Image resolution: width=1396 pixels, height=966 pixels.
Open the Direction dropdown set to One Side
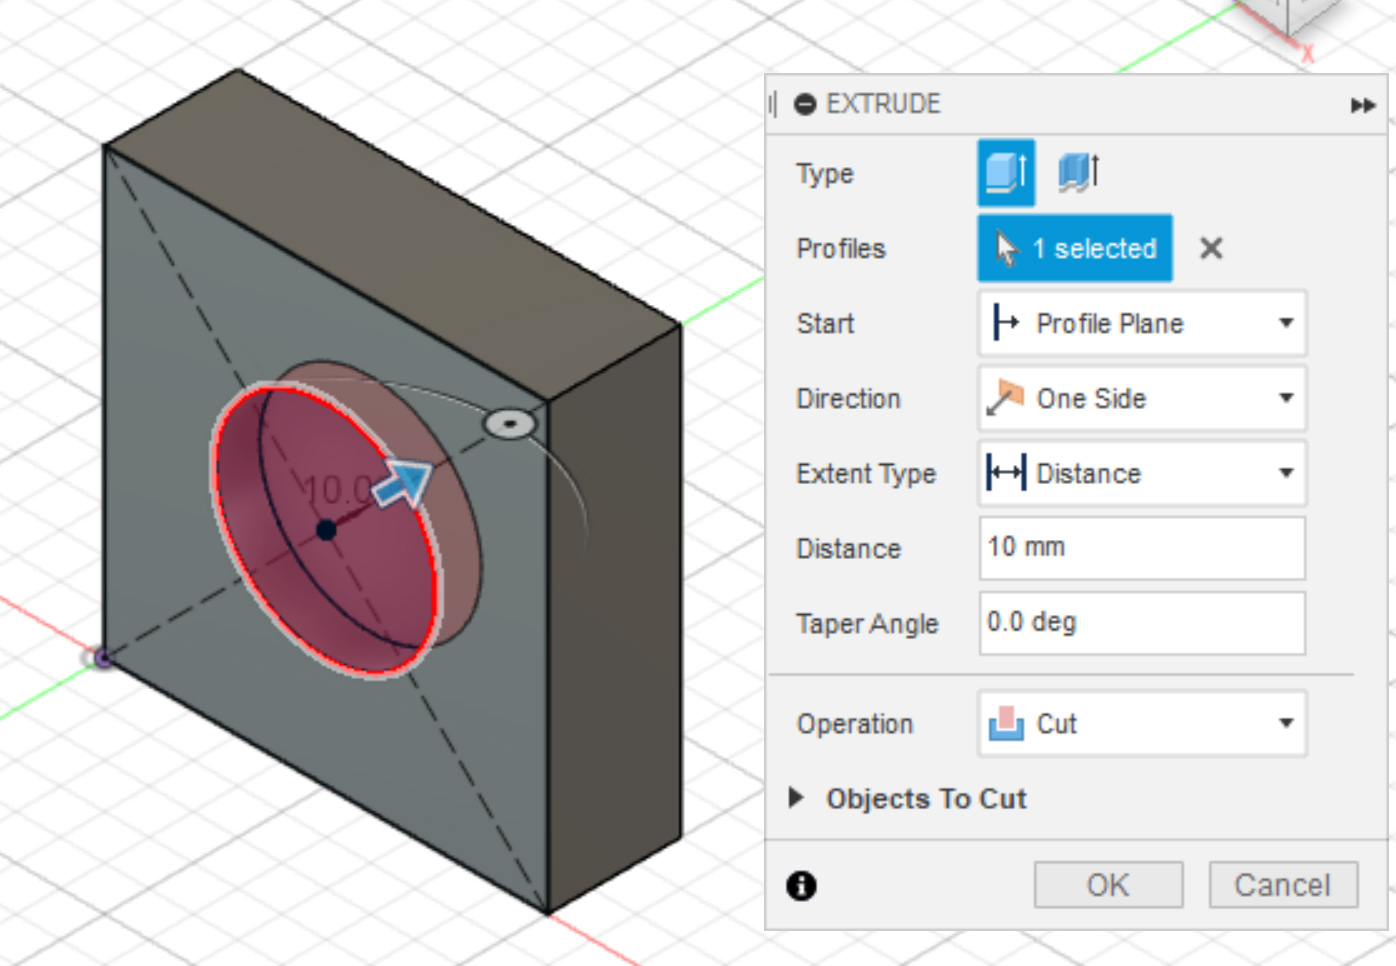(1285, 398)
